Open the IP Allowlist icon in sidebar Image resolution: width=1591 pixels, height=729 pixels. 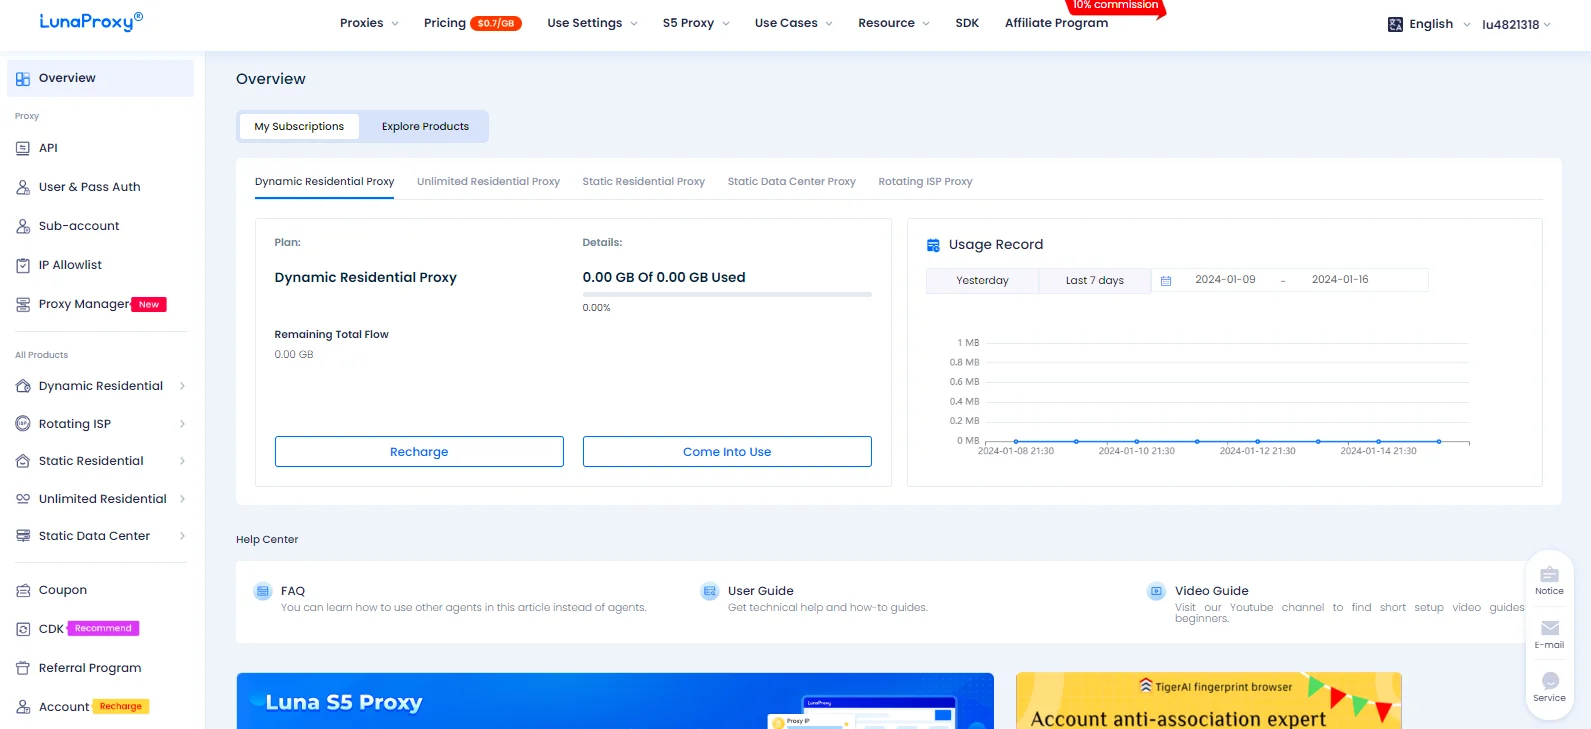23,265
